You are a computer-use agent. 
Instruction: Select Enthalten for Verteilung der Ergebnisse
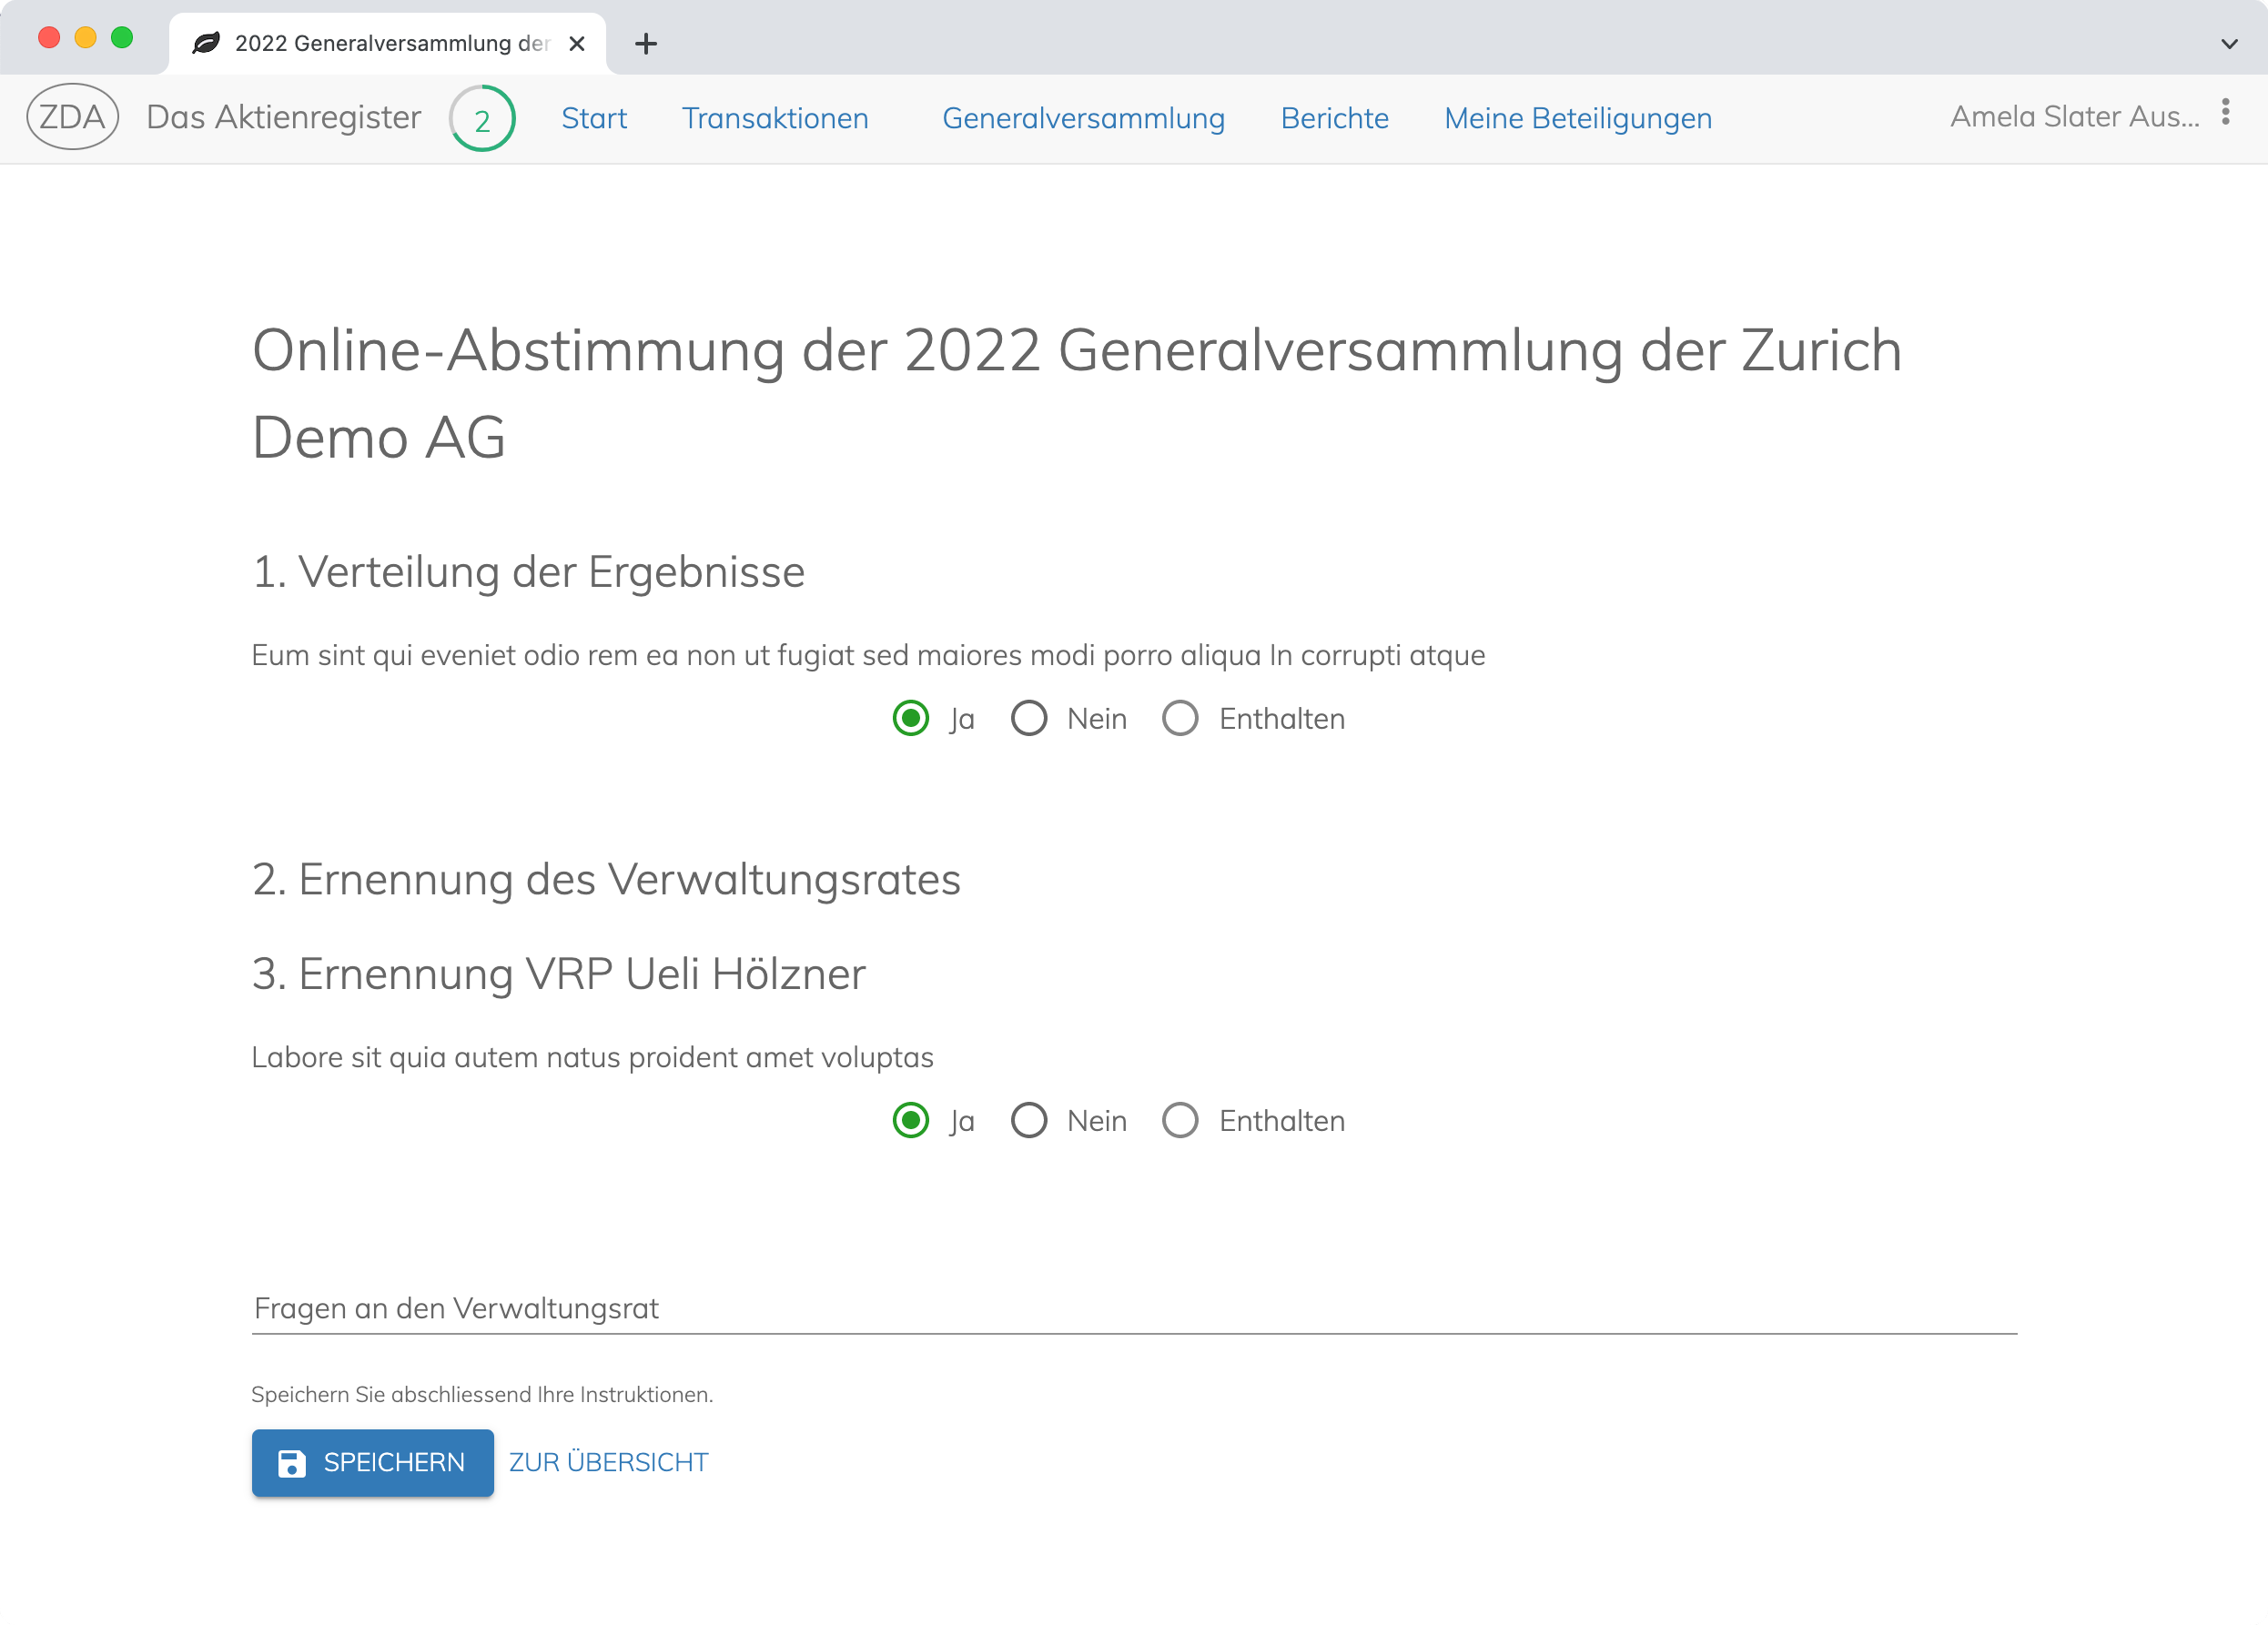click(1179, 718)
